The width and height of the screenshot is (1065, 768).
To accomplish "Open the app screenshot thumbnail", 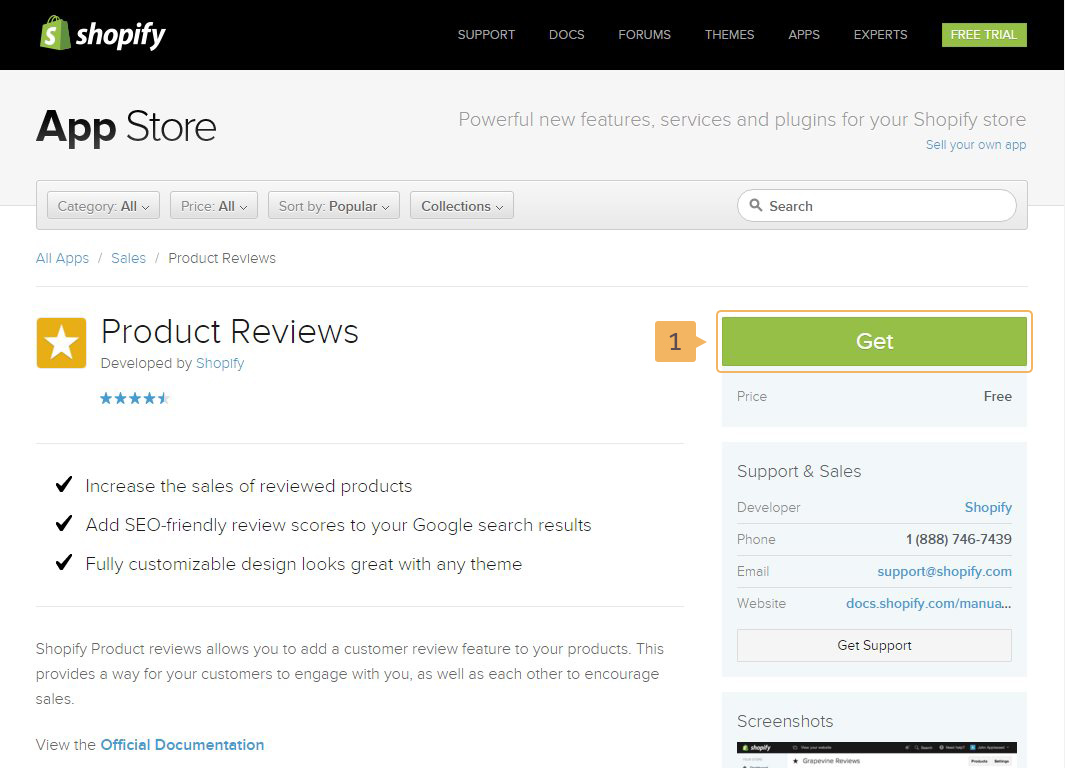I will pos(876,754).
